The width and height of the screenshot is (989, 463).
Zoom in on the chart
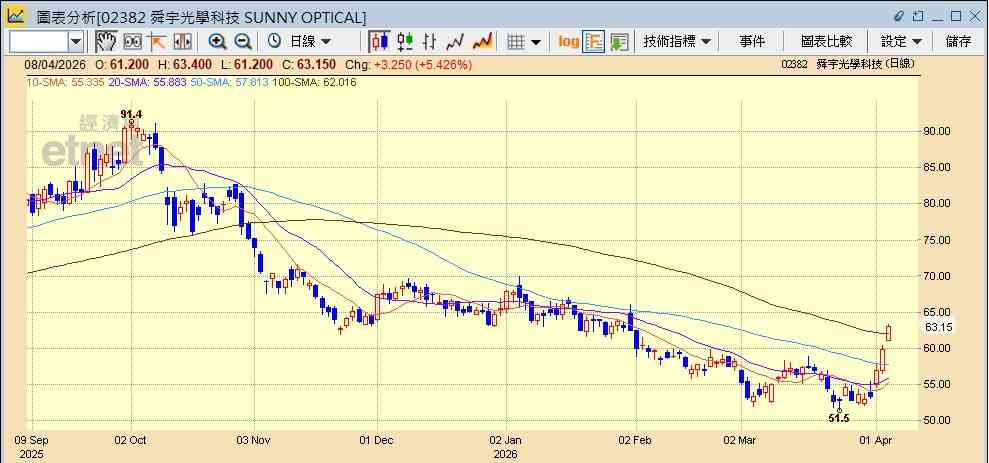(x=218, y=42)
